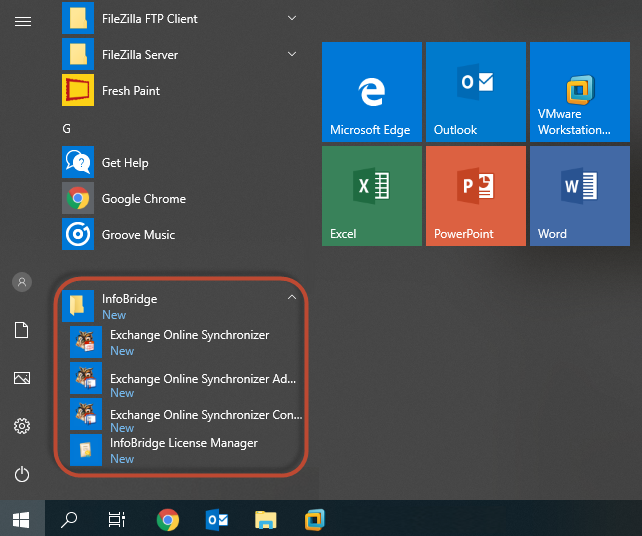Launch the Fresh Paint app icon
The width and height of the screenshot is (642, 536).
pyautogui.click(x=78, y=90)
